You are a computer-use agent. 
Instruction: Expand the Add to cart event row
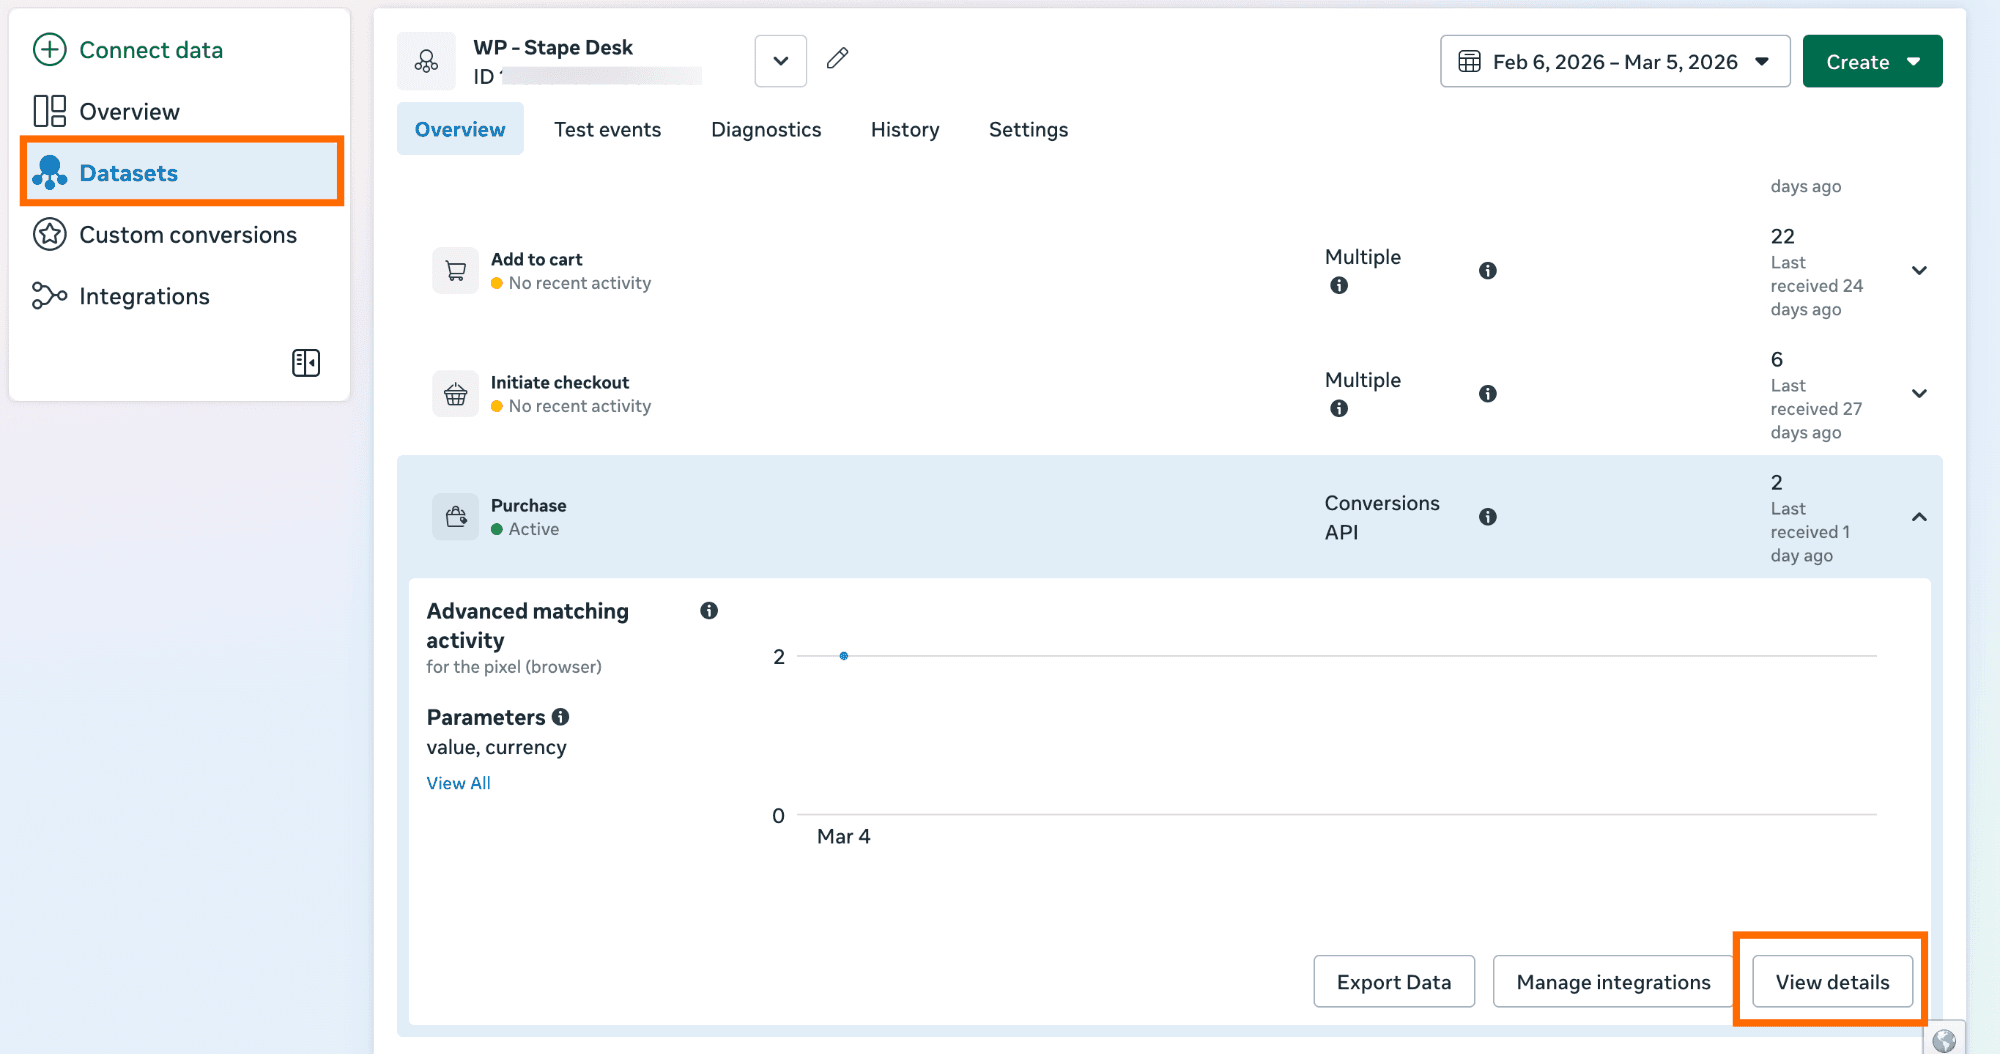tap(1919, 271)
